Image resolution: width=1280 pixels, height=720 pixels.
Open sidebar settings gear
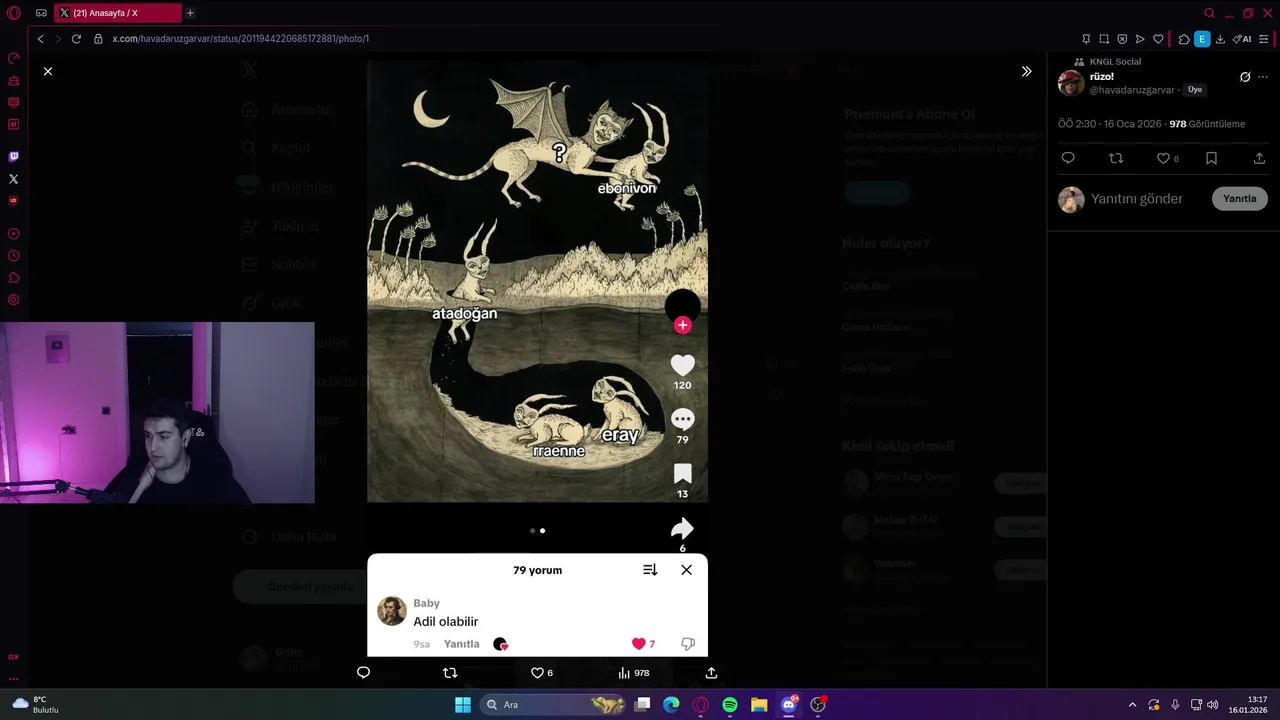click(13, 300)
